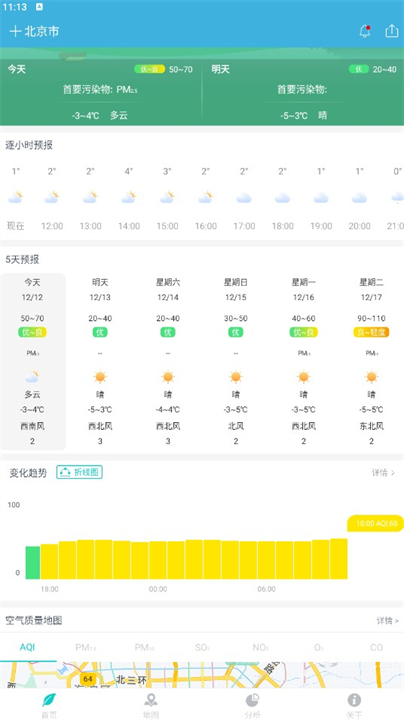Tap the 逐小时预报 section heading
The image size is (404, 720).
[29, 145]
